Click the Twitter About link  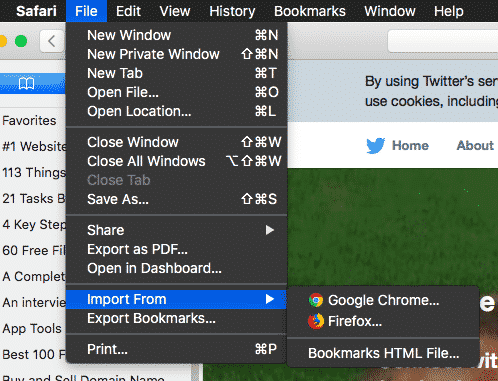click(x=475, y=146)
